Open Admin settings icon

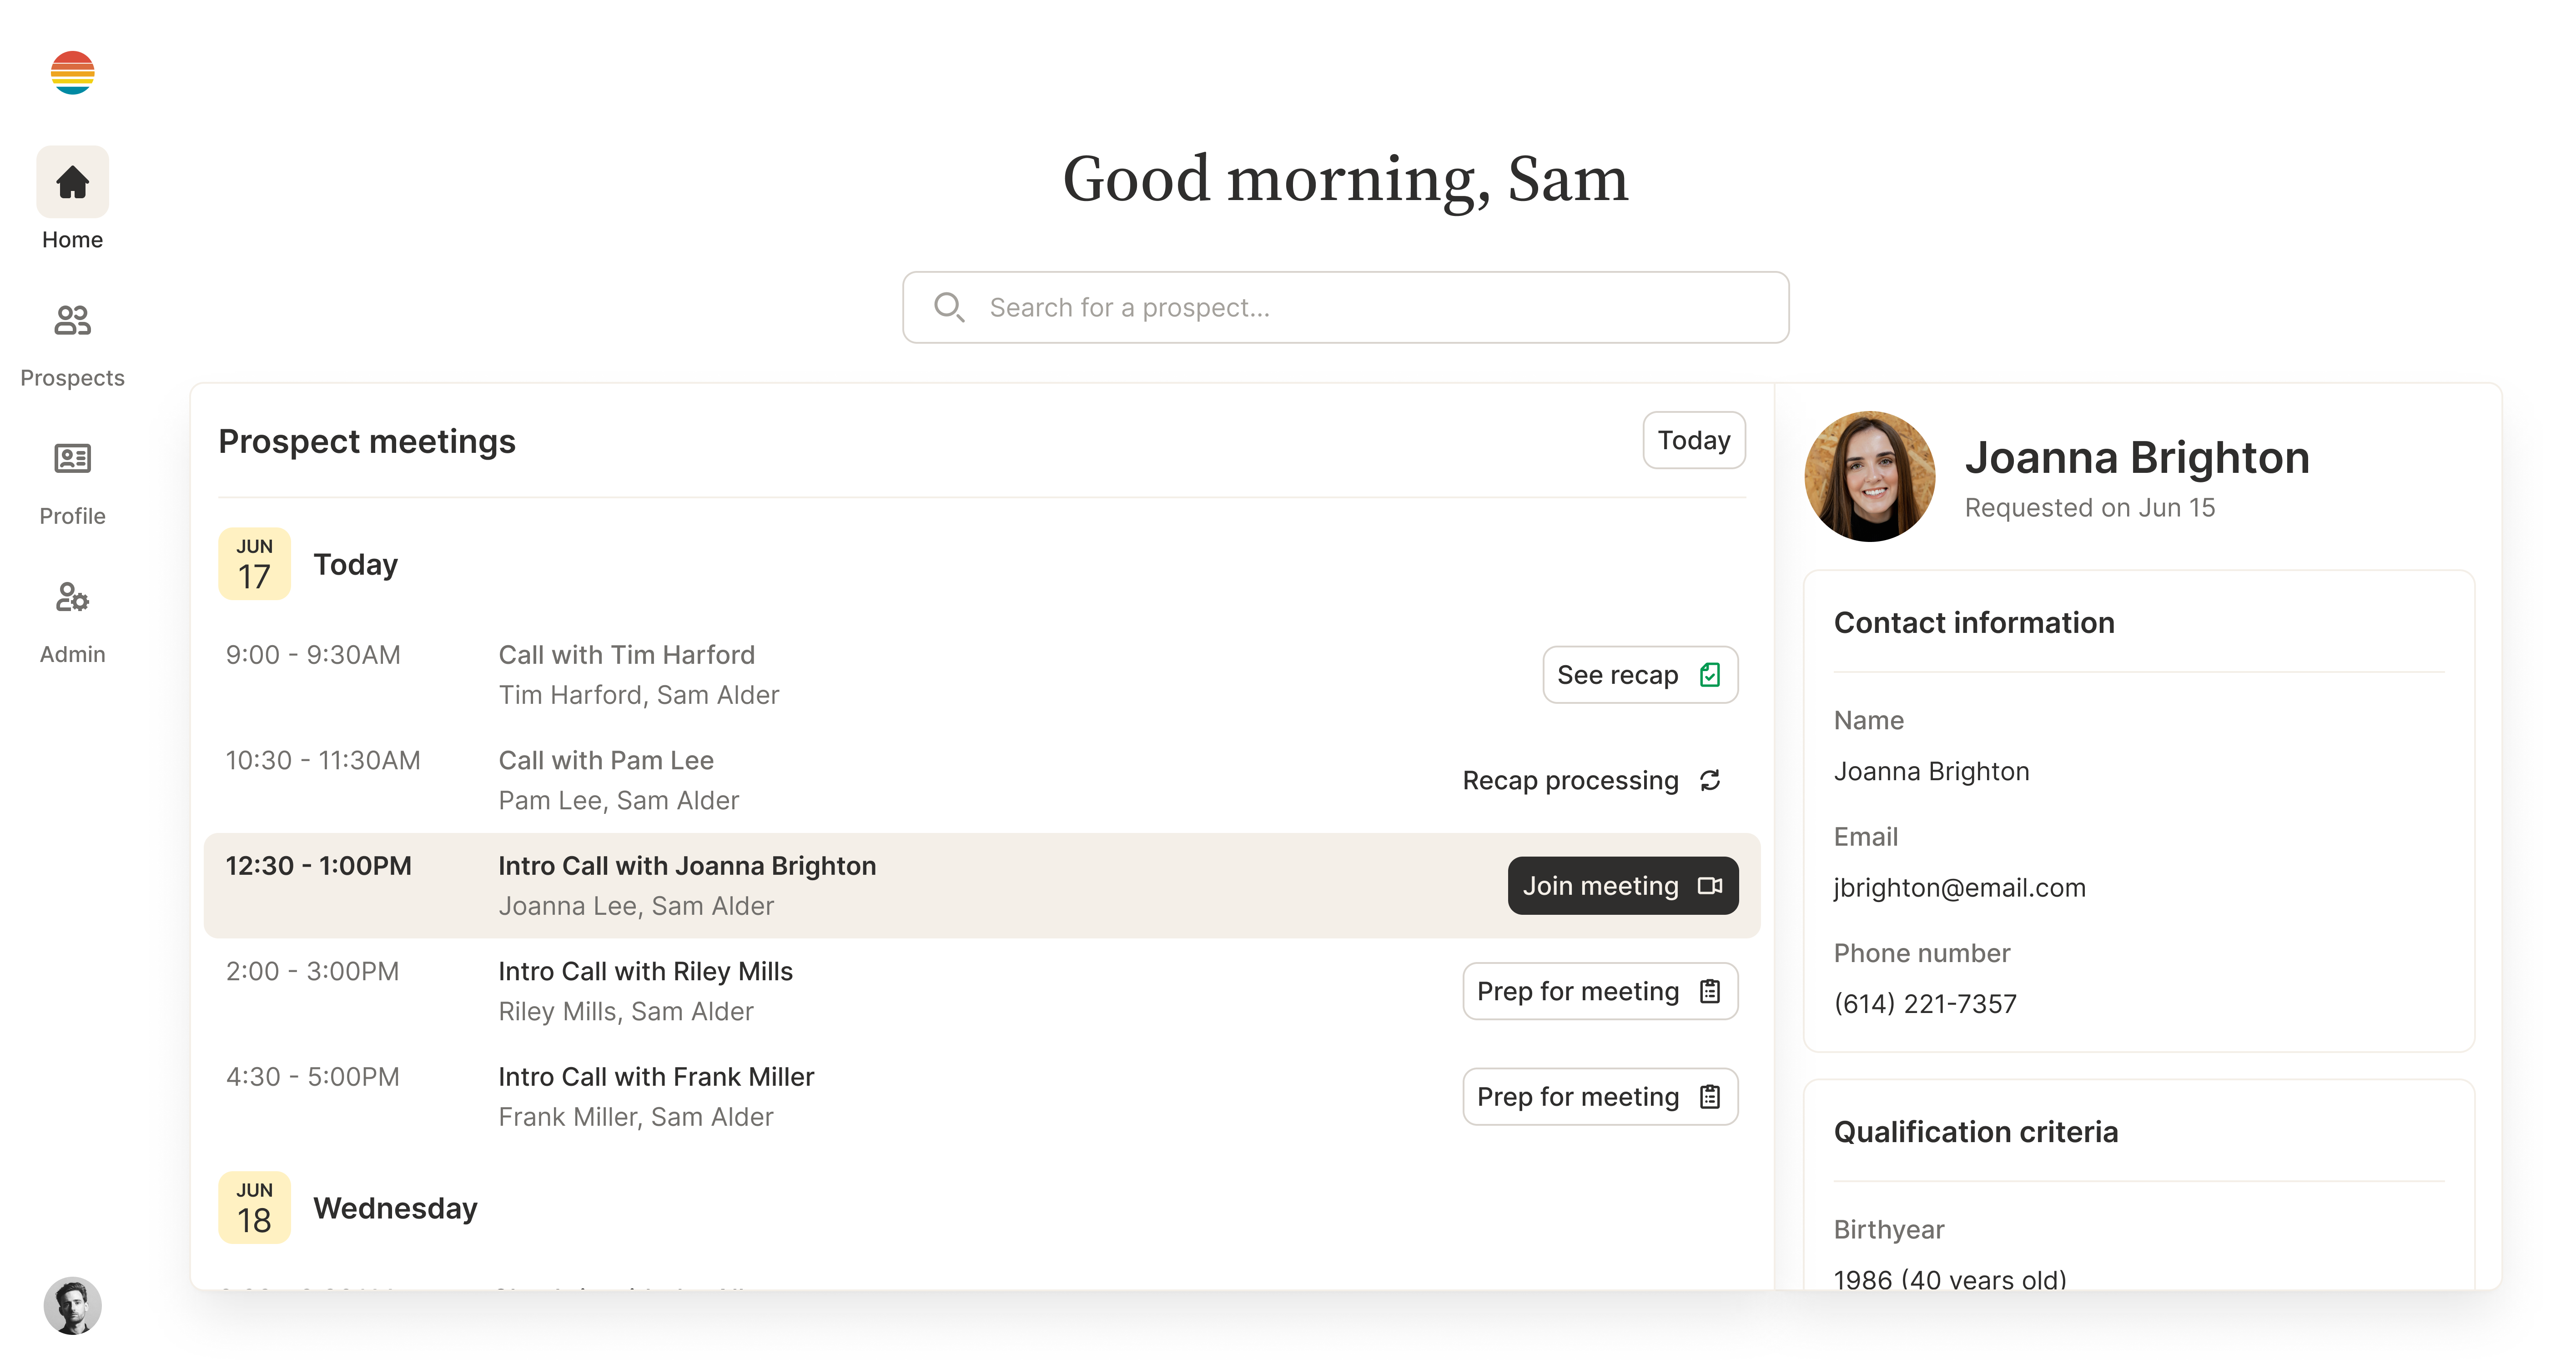(x=72, y=597)
